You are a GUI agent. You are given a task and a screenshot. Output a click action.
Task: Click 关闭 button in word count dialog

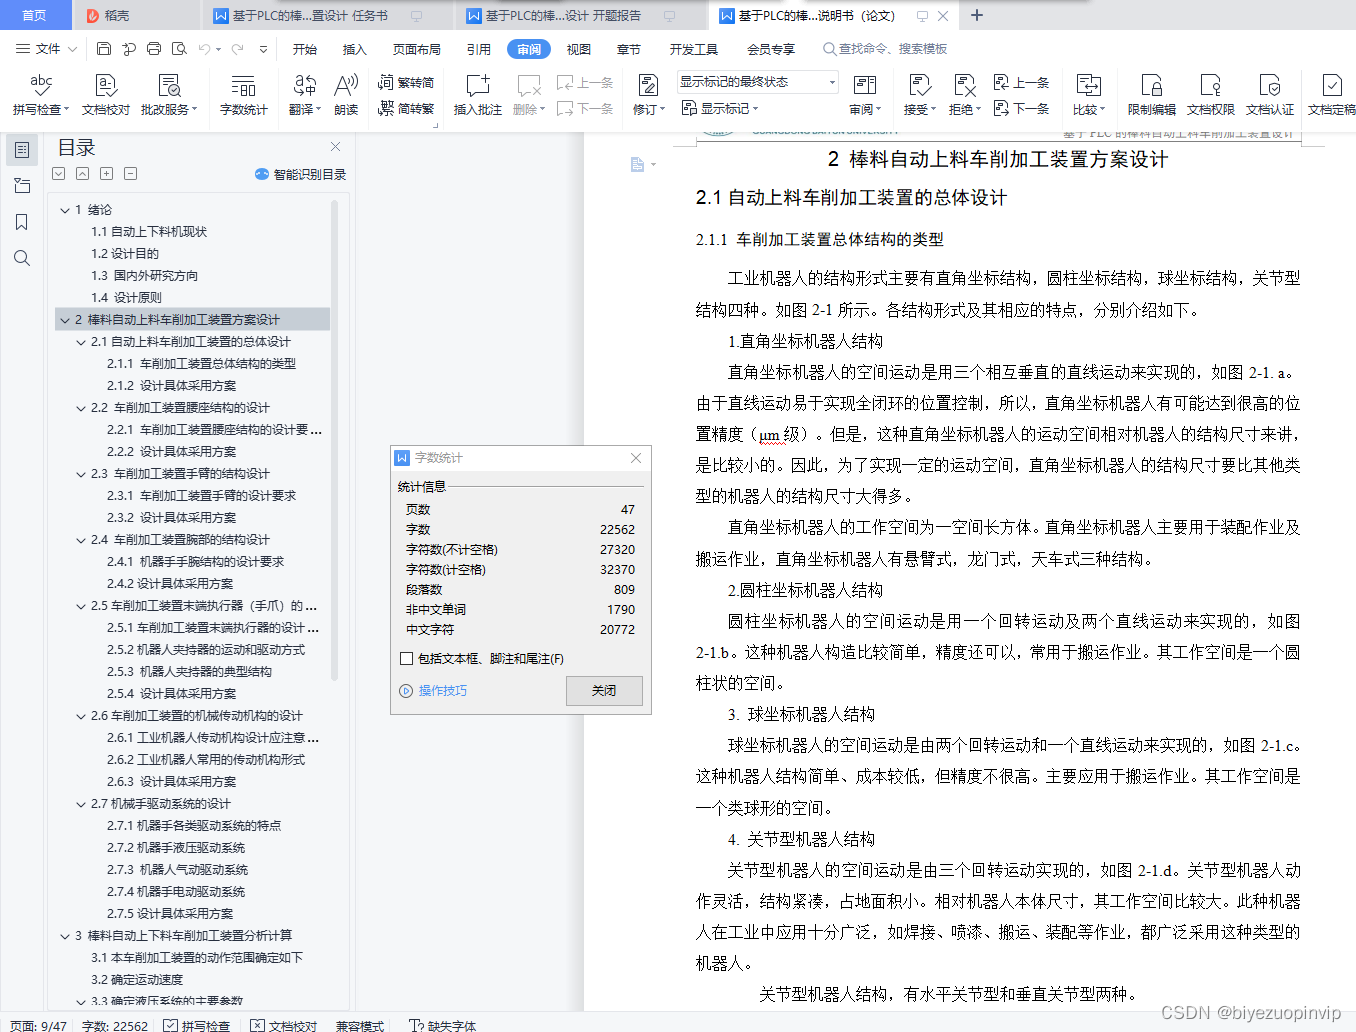604,691
